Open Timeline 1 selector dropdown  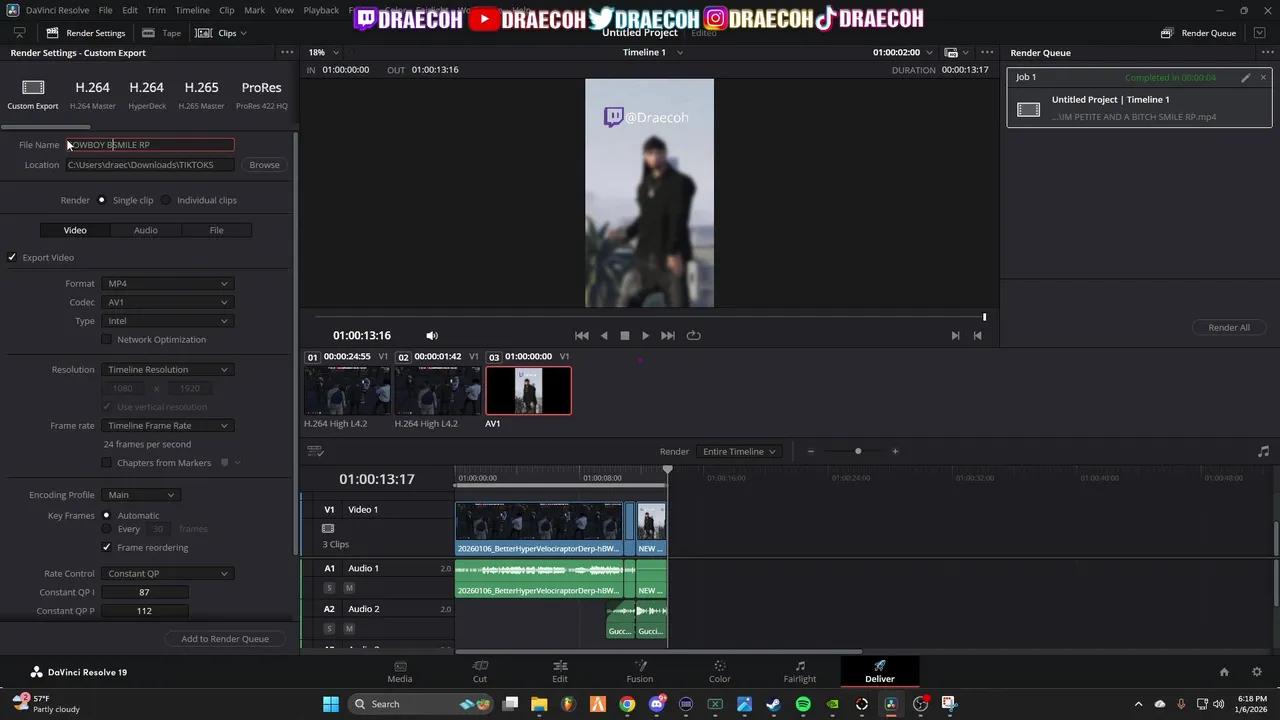click(653, 52)
